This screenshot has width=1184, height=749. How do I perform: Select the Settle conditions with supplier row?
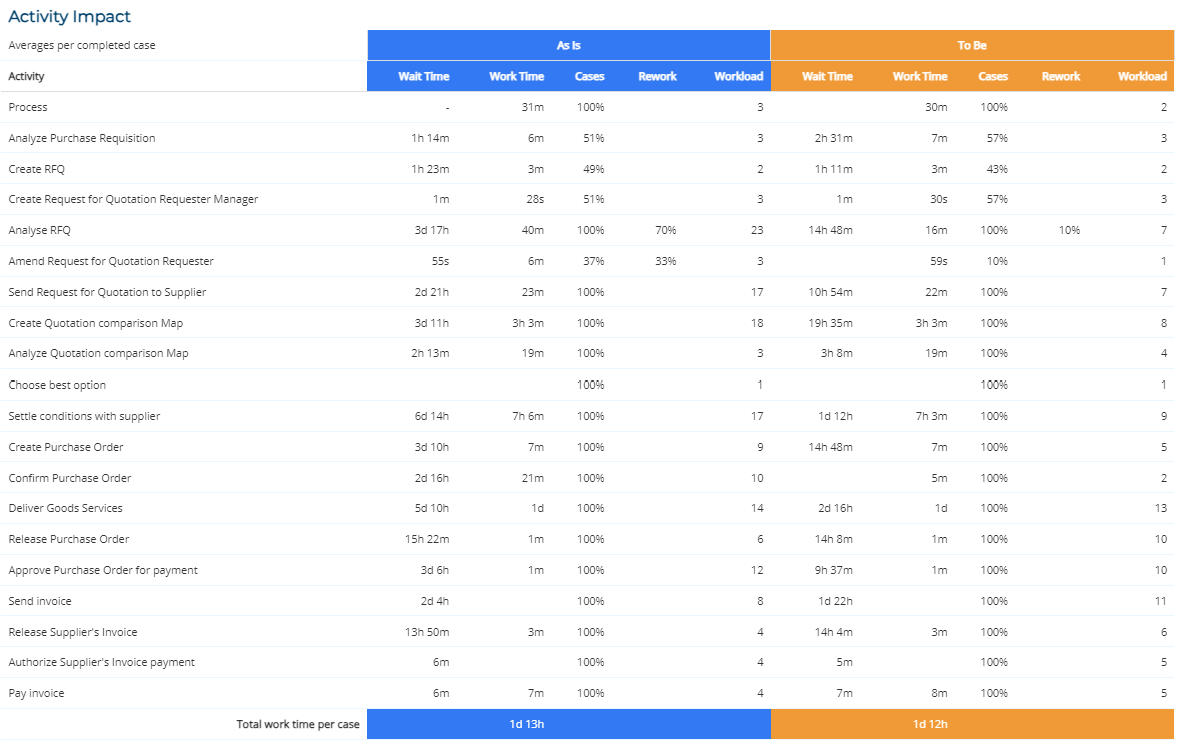coord(84,416)
